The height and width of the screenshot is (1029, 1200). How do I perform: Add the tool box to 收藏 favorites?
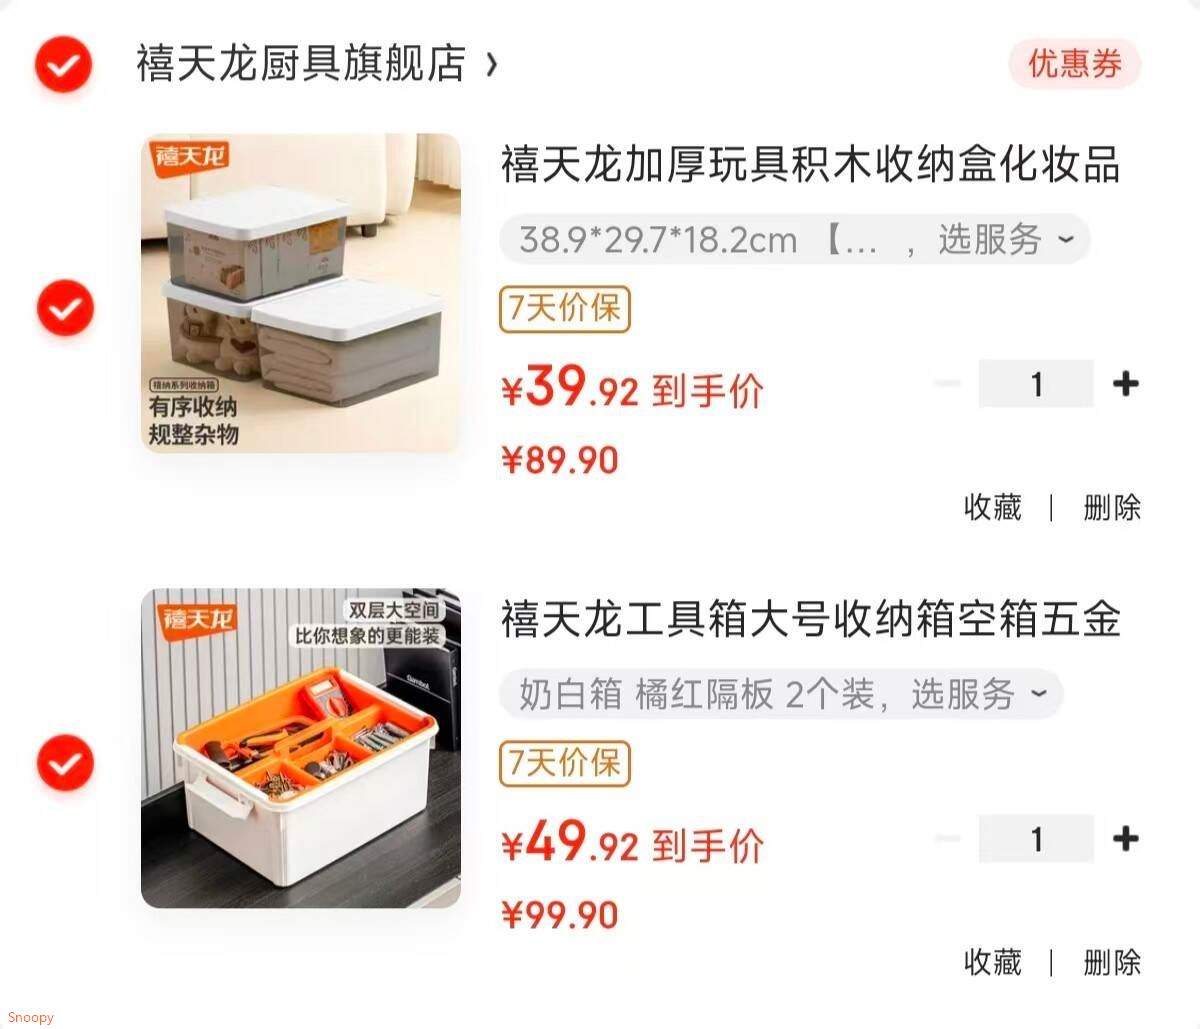pyautogui.click(x=992, y=962)
